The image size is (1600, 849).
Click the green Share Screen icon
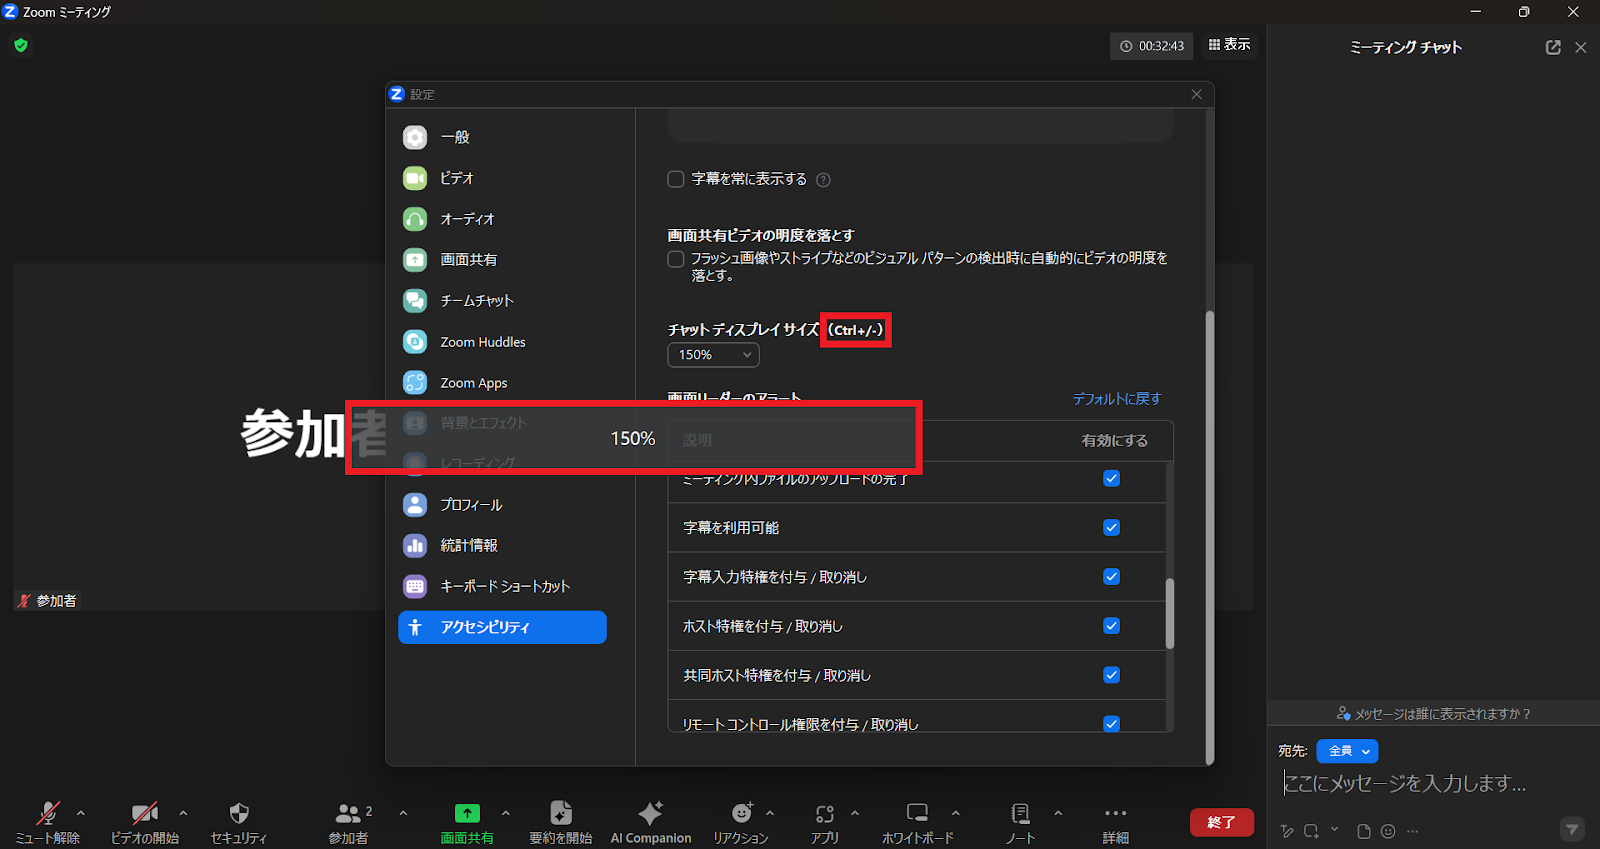click(x=467, y=813)
